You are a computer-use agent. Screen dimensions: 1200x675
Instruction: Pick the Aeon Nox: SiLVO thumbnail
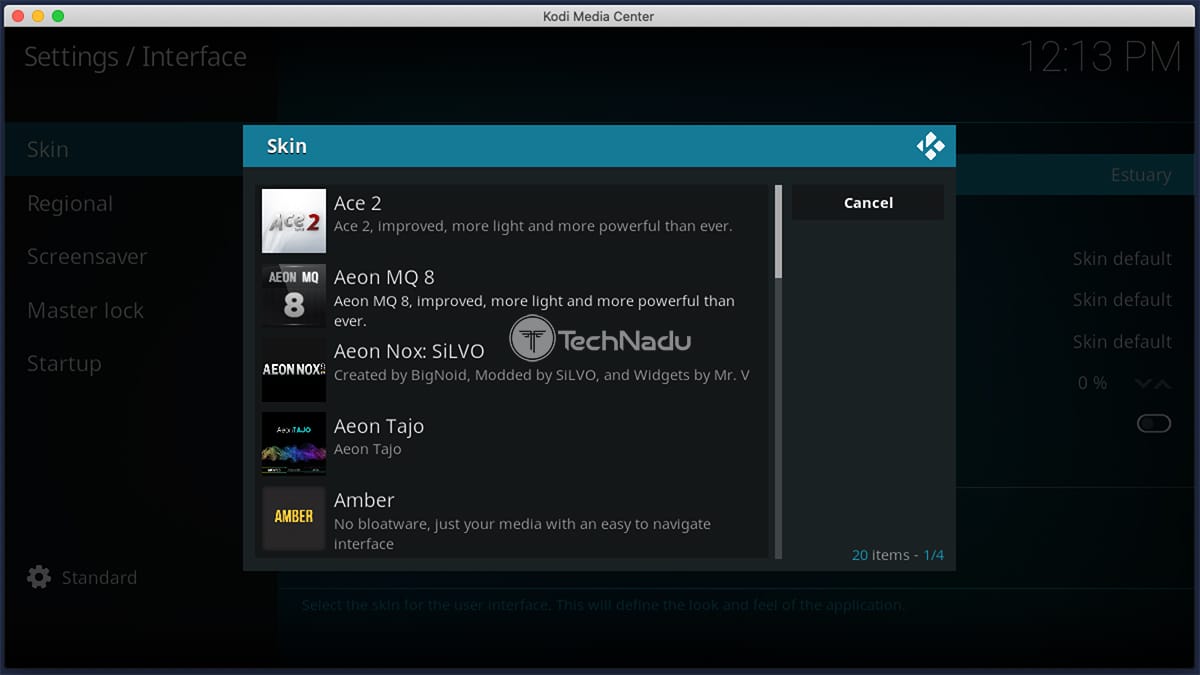click(294, 369)
